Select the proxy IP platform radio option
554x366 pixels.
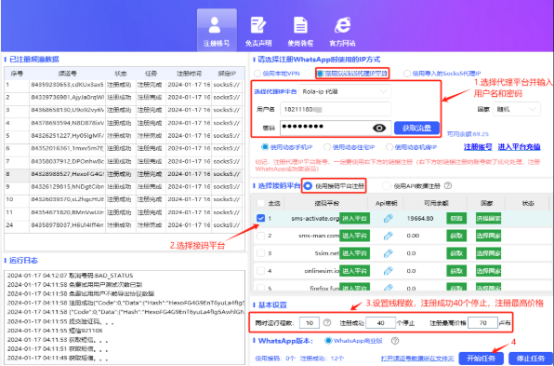(x=319, y=73)
